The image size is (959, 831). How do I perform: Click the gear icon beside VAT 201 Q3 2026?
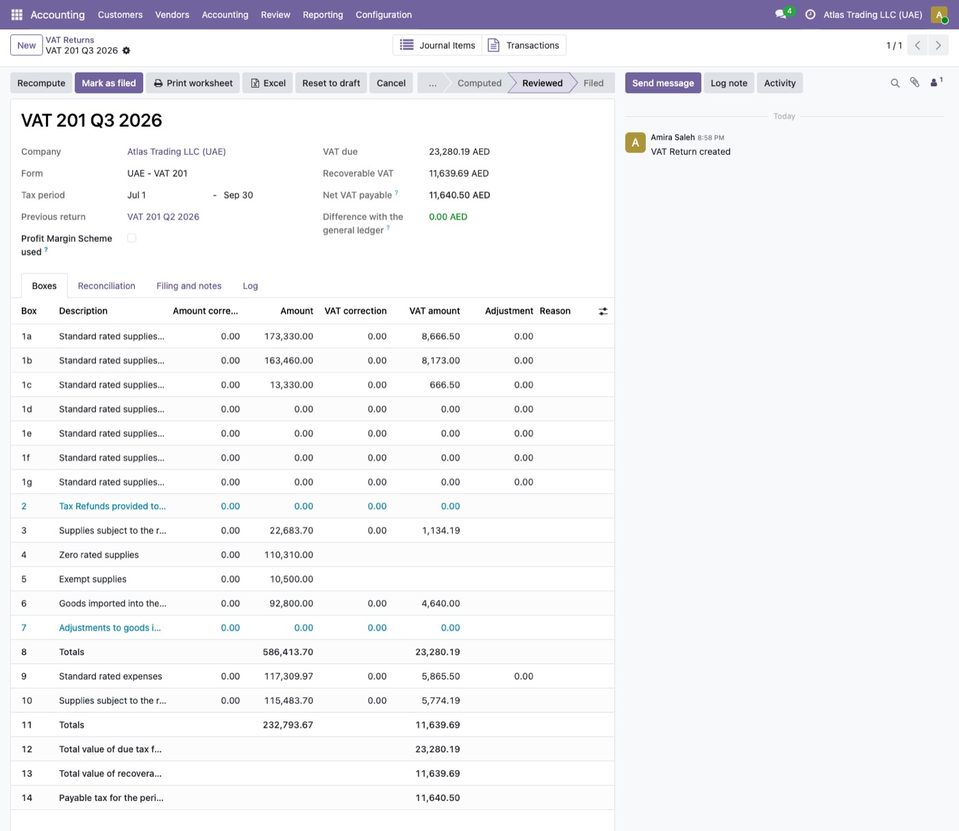tap(126, 51)
